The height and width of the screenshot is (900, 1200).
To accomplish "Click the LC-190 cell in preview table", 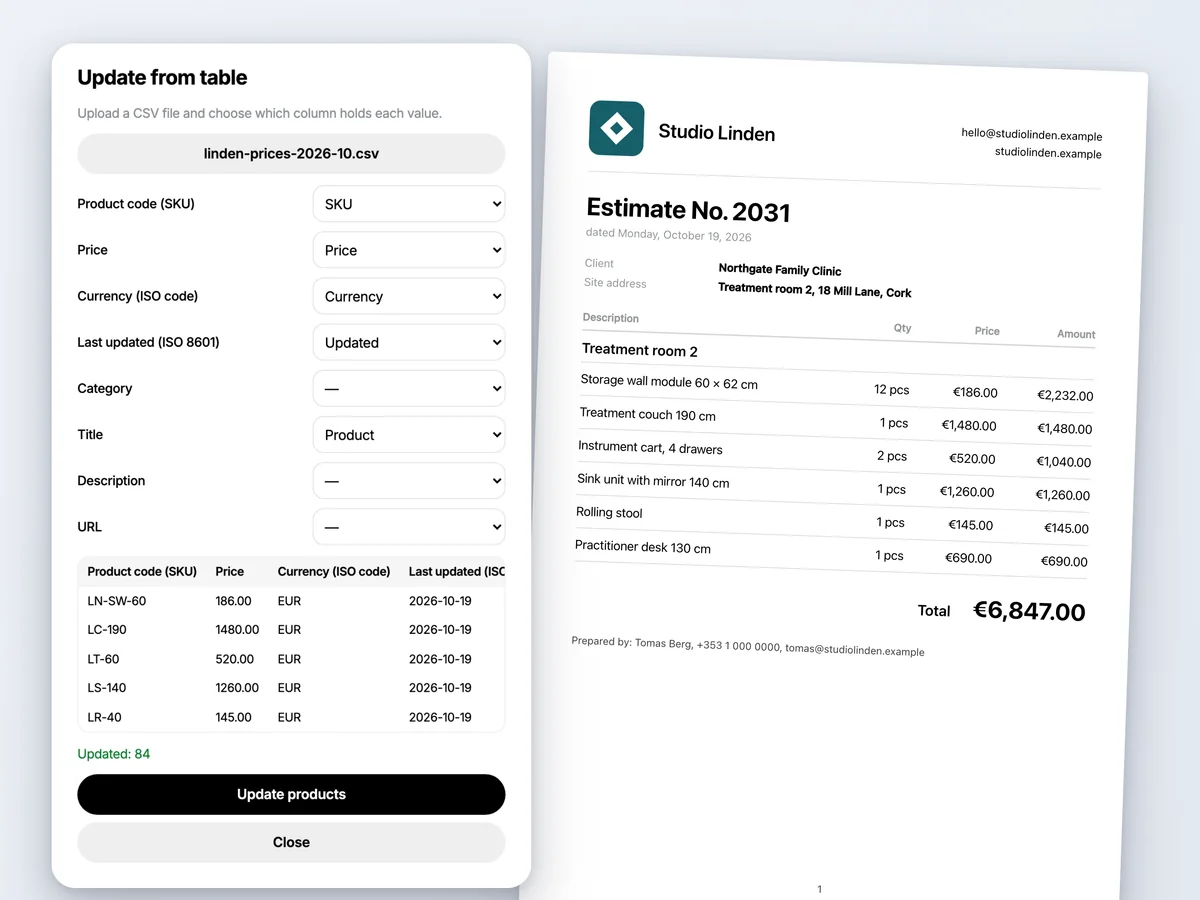I will pos(107,630).
